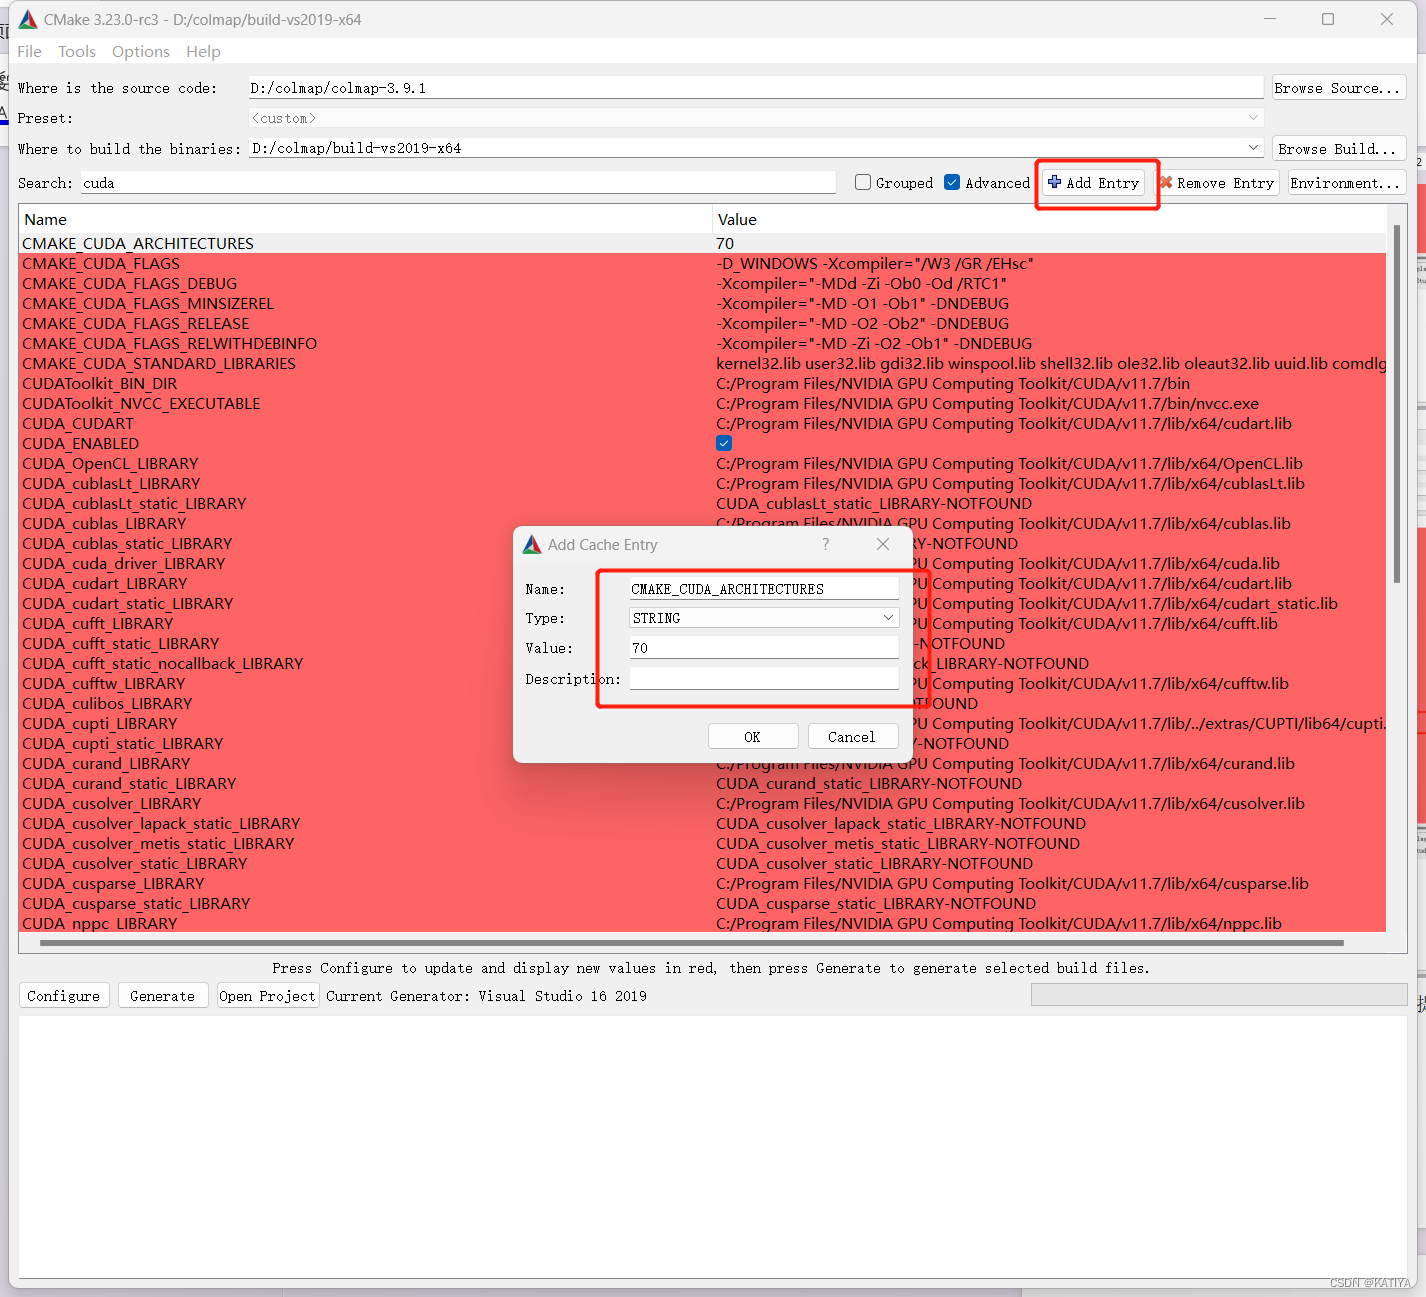Click the Add Entry plus icon
Viewport: 1426px width, 1297px height.
[x=1056, y=183]
